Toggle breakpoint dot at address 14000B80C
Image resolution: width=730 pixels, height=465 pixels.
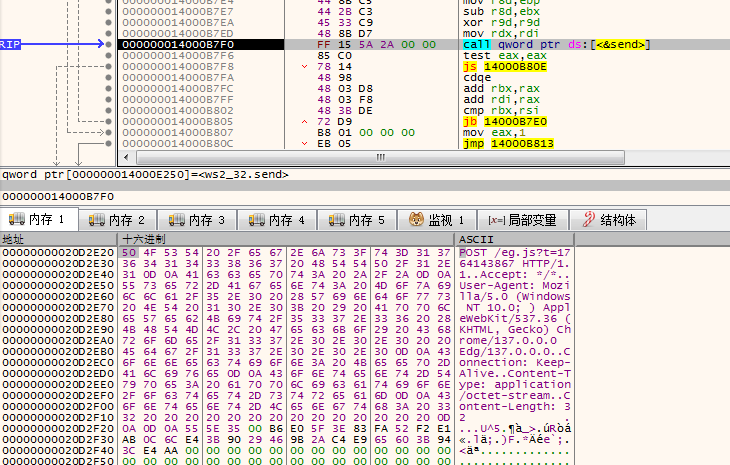coord(108,143)
